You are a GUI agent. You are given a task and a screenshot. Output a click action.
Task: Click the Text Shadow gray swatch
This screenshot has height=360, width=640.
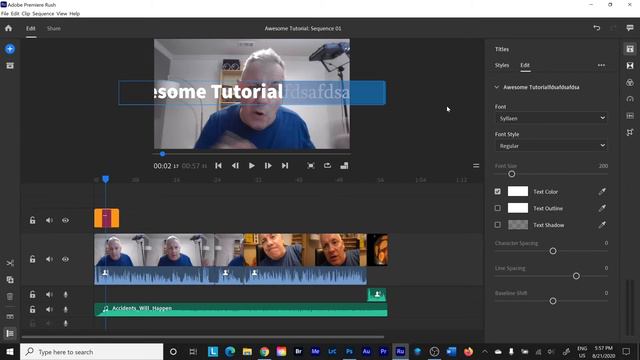[x=518, y=225]
